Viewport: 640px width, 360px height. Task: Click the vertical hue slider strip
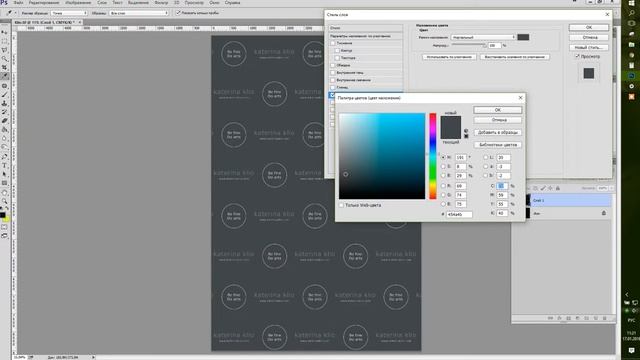pos(433,156)
